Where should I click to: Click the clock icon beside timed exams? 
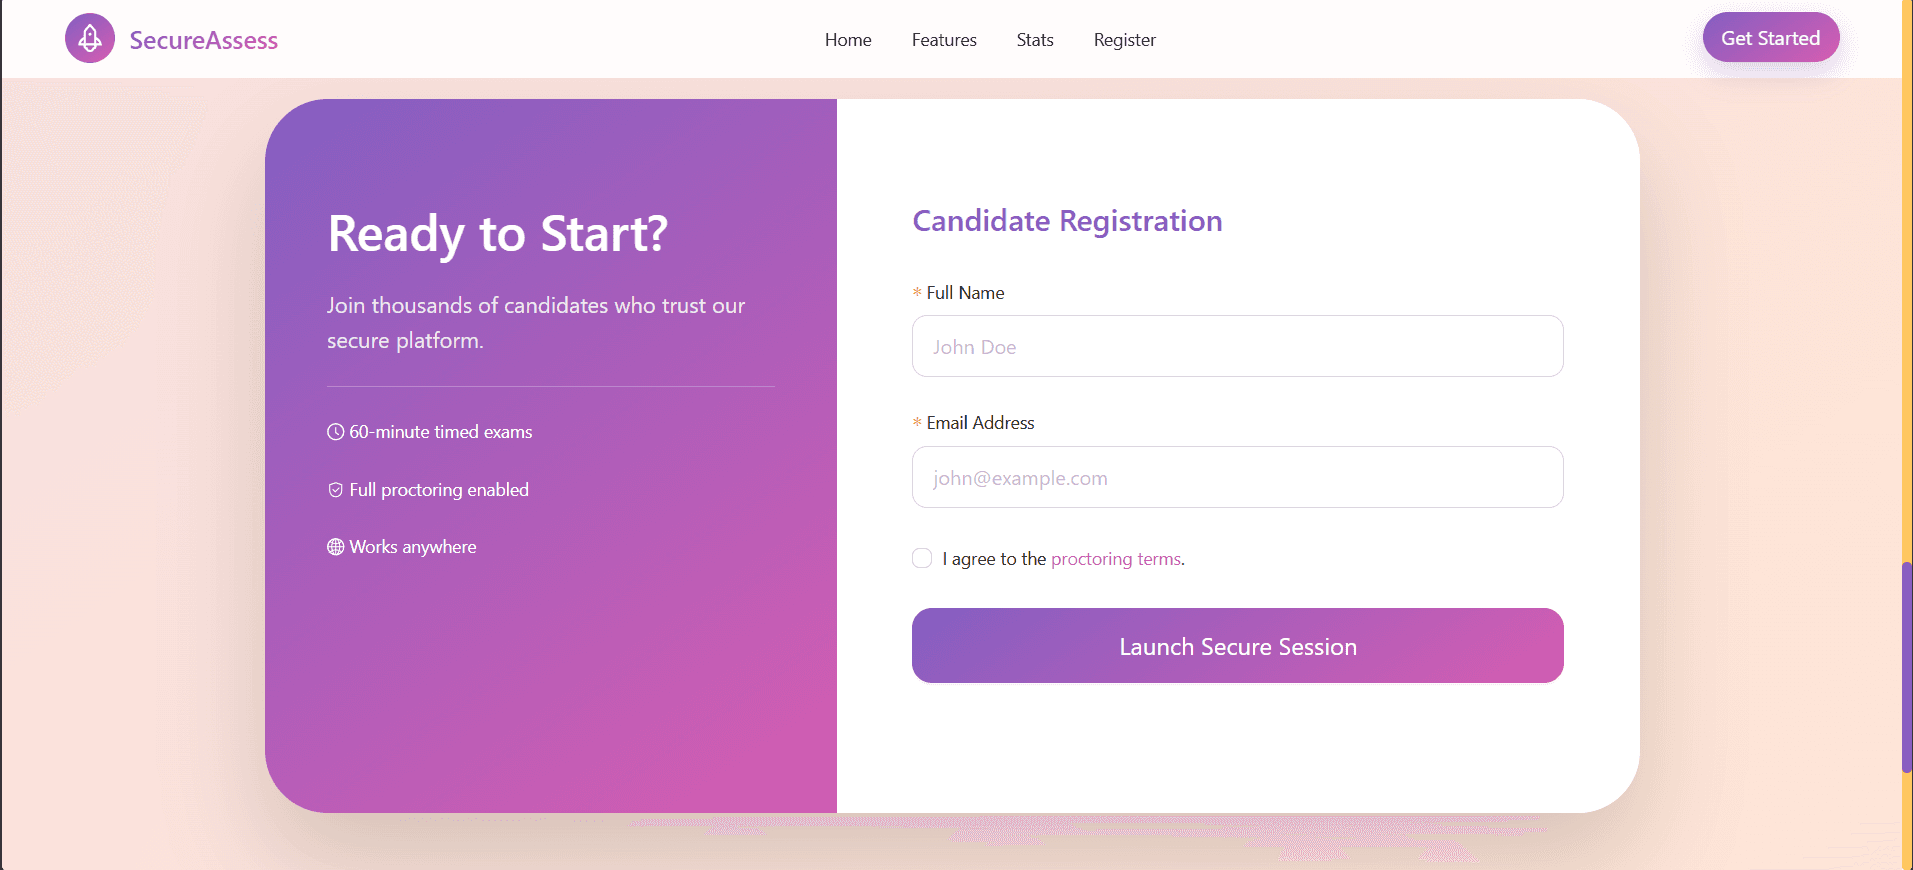(335, 432)
